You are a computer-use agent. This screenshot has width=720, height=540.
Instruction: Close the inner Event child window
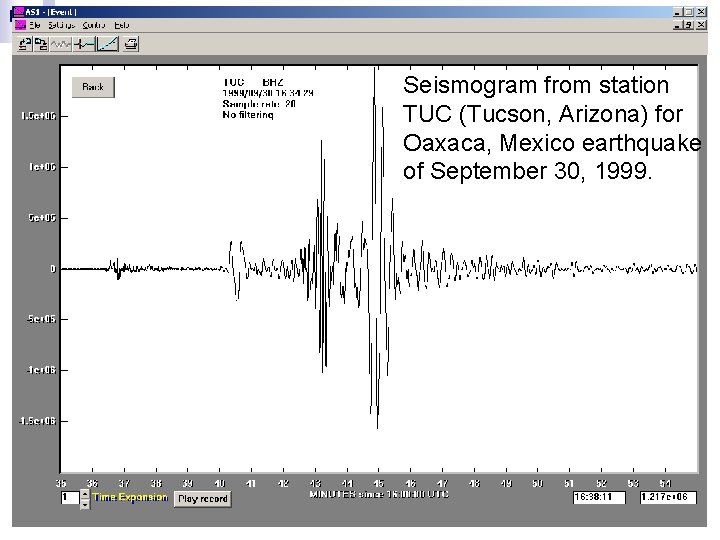[x=701, y=25]
